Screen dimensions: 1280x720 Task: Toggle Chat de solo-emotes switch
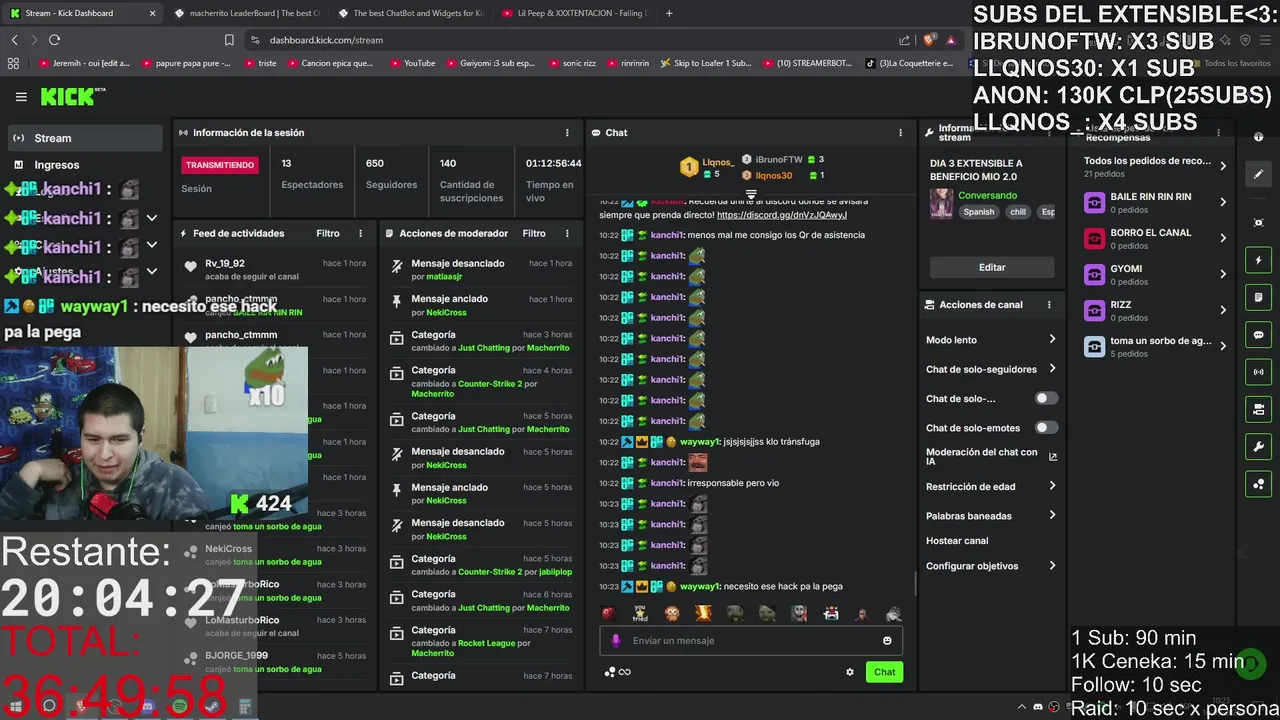tap(1046, 427)
